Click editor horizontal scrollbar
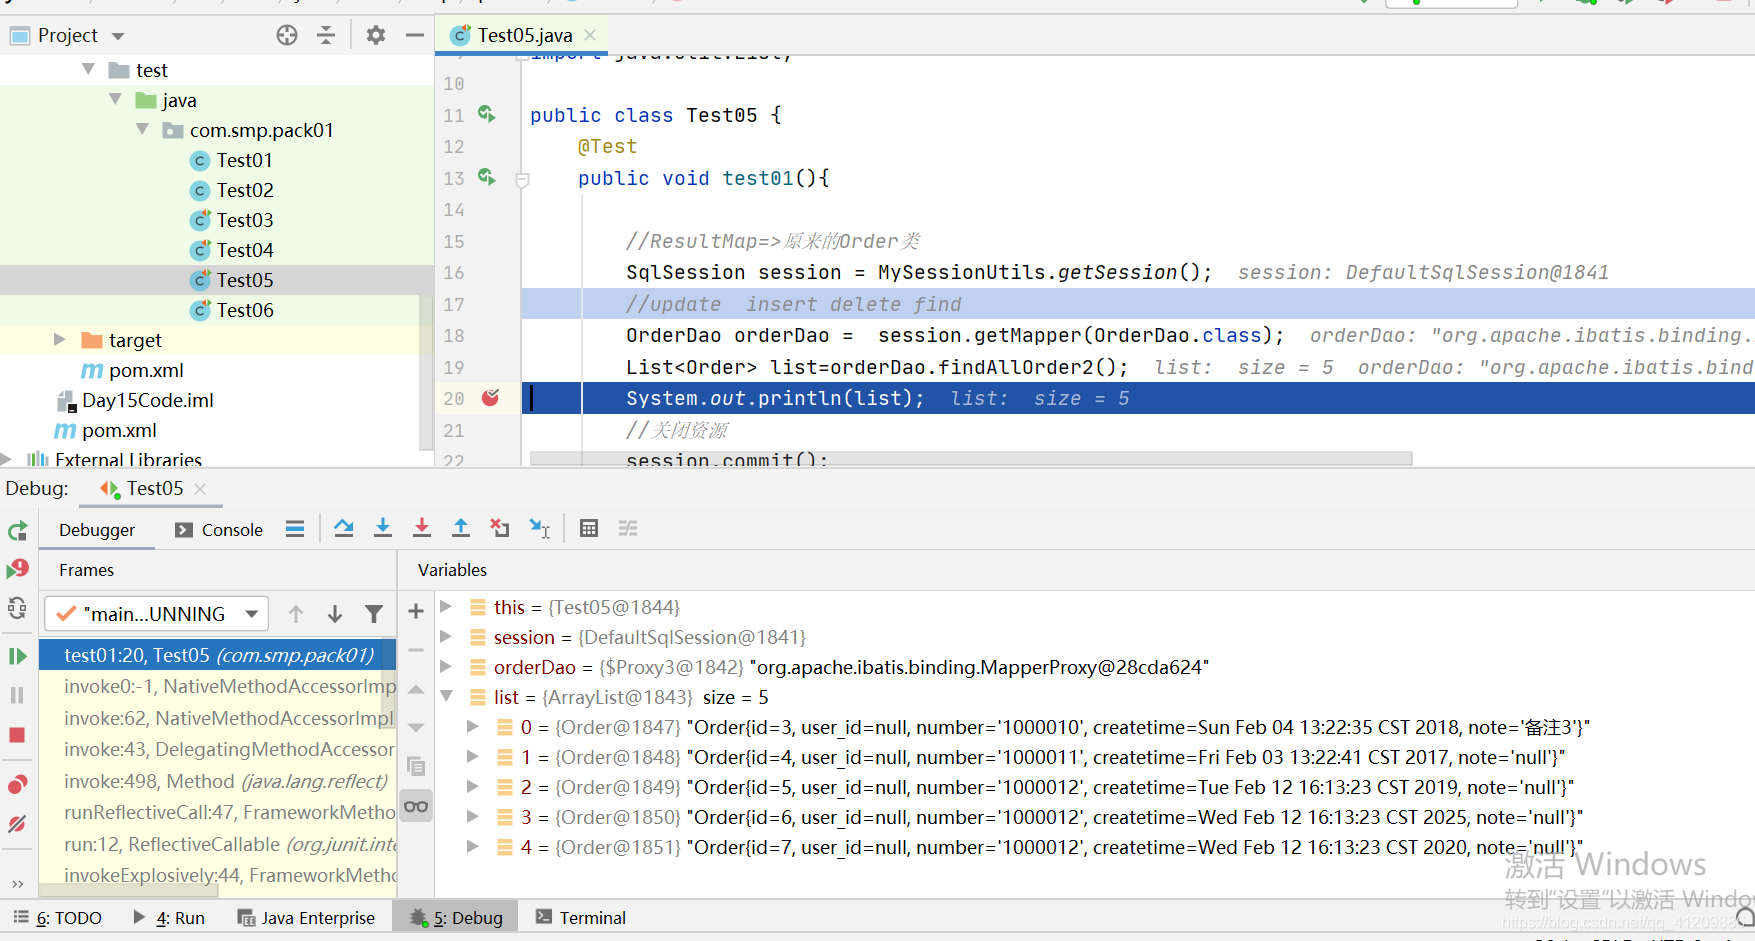1755x941 pixels. click(x=970, y=458)
